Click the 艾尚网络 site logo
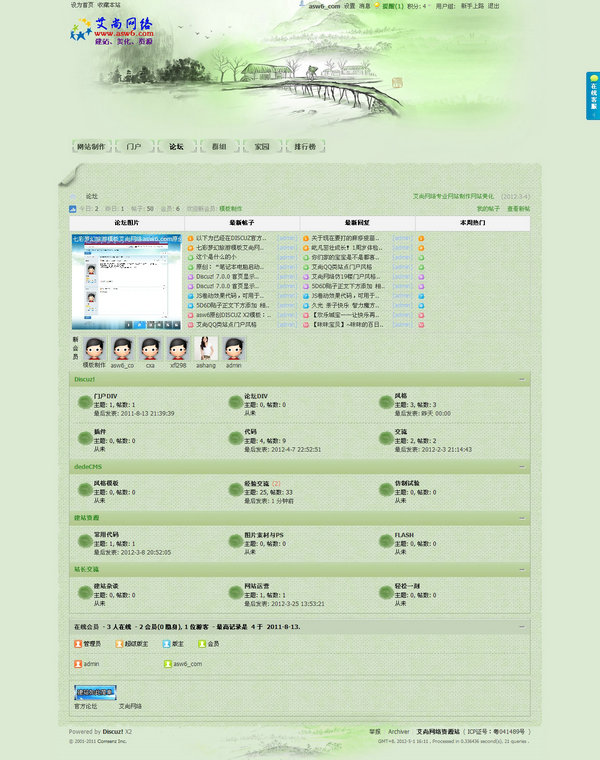Screen dimensions: 600x760 click(112, 32)
